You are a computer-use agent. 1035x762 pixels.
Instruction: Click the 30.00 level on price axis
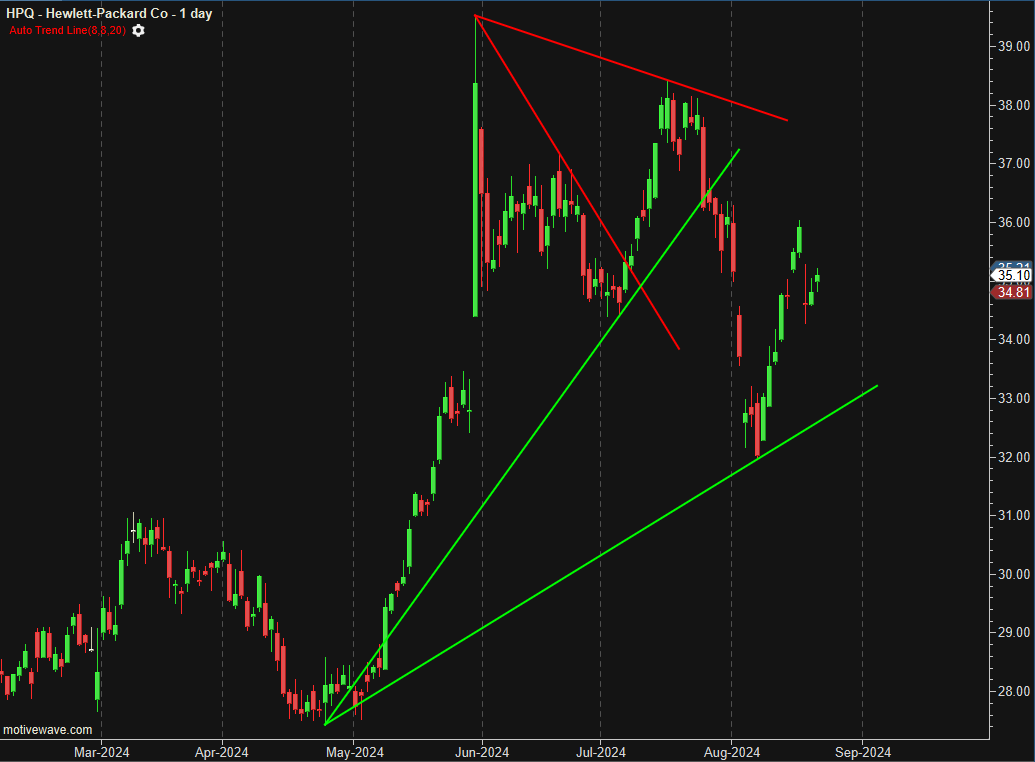tap(1012, 574)
